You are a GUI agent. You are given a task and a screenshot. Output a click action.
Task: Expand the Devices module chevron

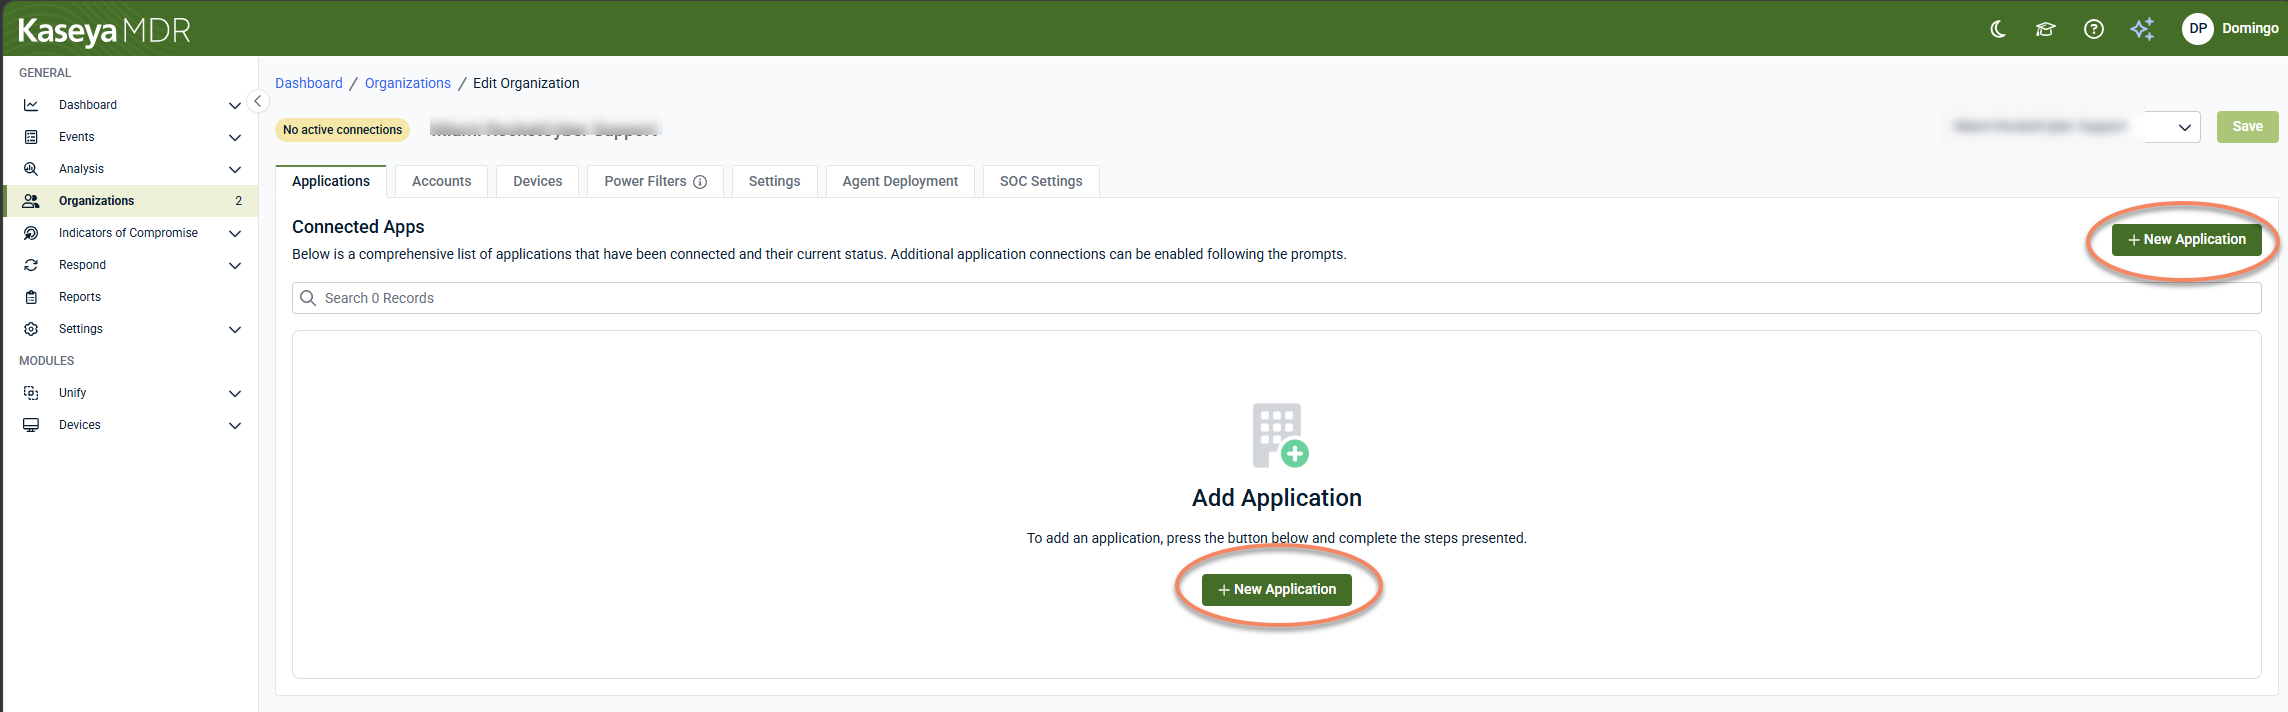point(235,425)
